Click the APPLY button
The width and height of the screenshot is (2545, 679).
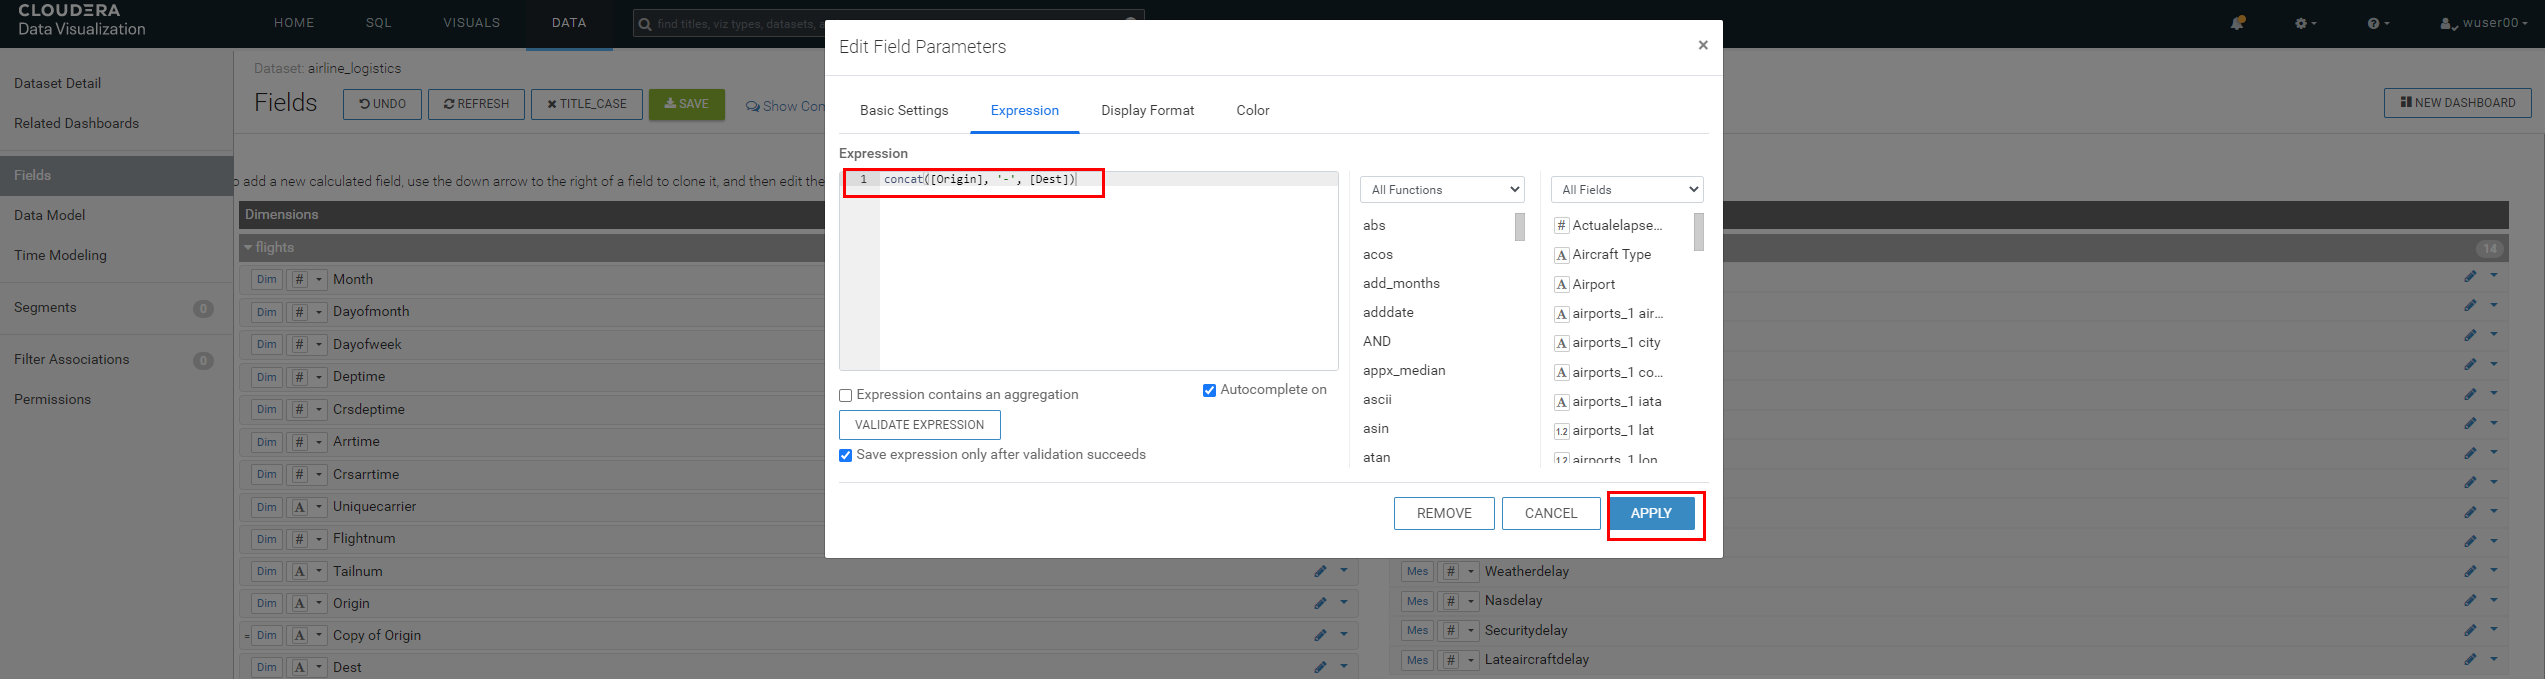[x=1651, y=513]
